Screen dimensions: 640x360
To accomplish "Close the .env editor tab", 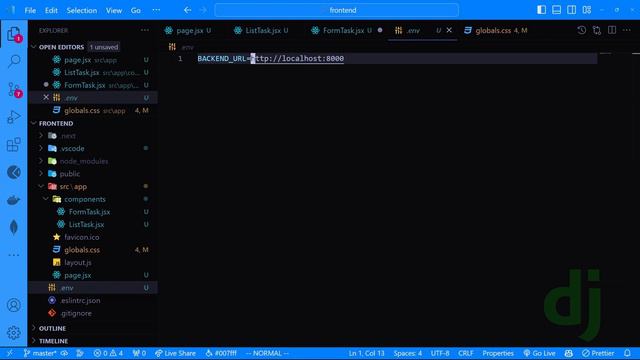I will (x=449, y=30).
